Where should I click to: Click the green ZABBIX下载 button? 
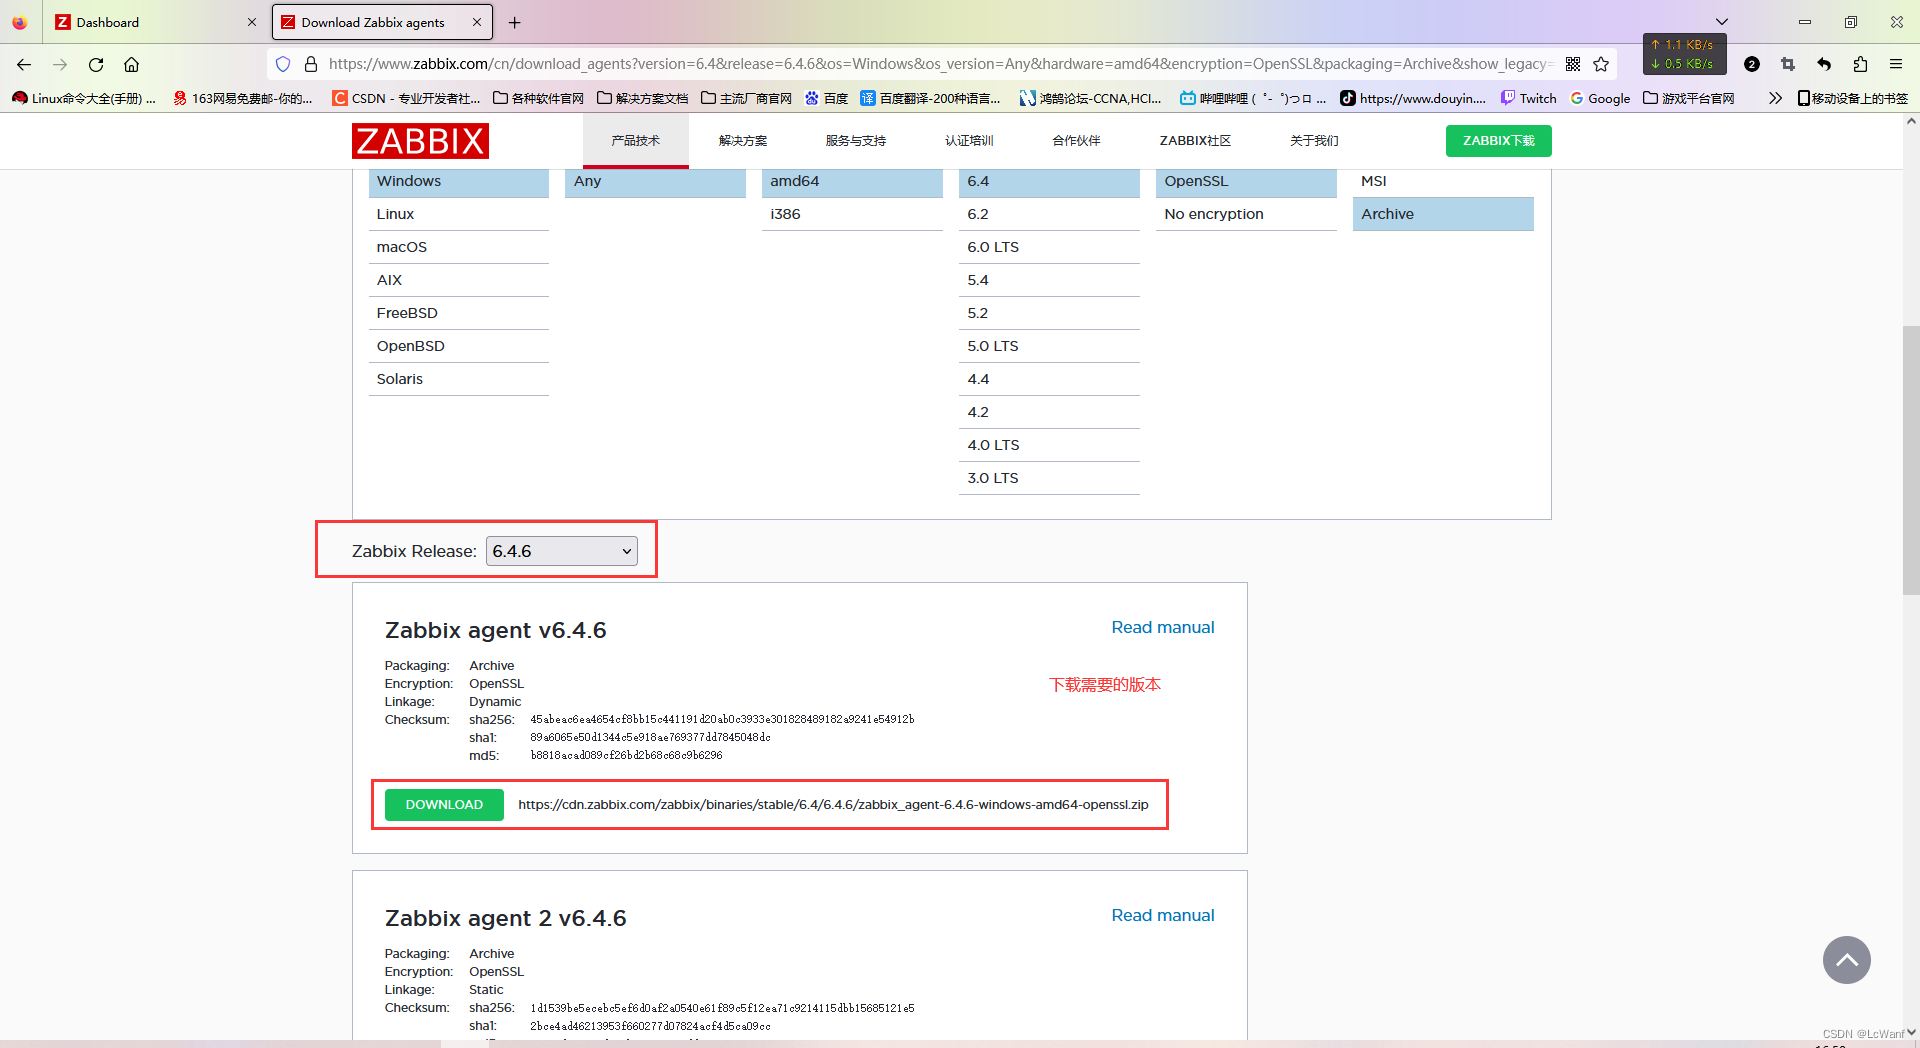click(1498, 141)
